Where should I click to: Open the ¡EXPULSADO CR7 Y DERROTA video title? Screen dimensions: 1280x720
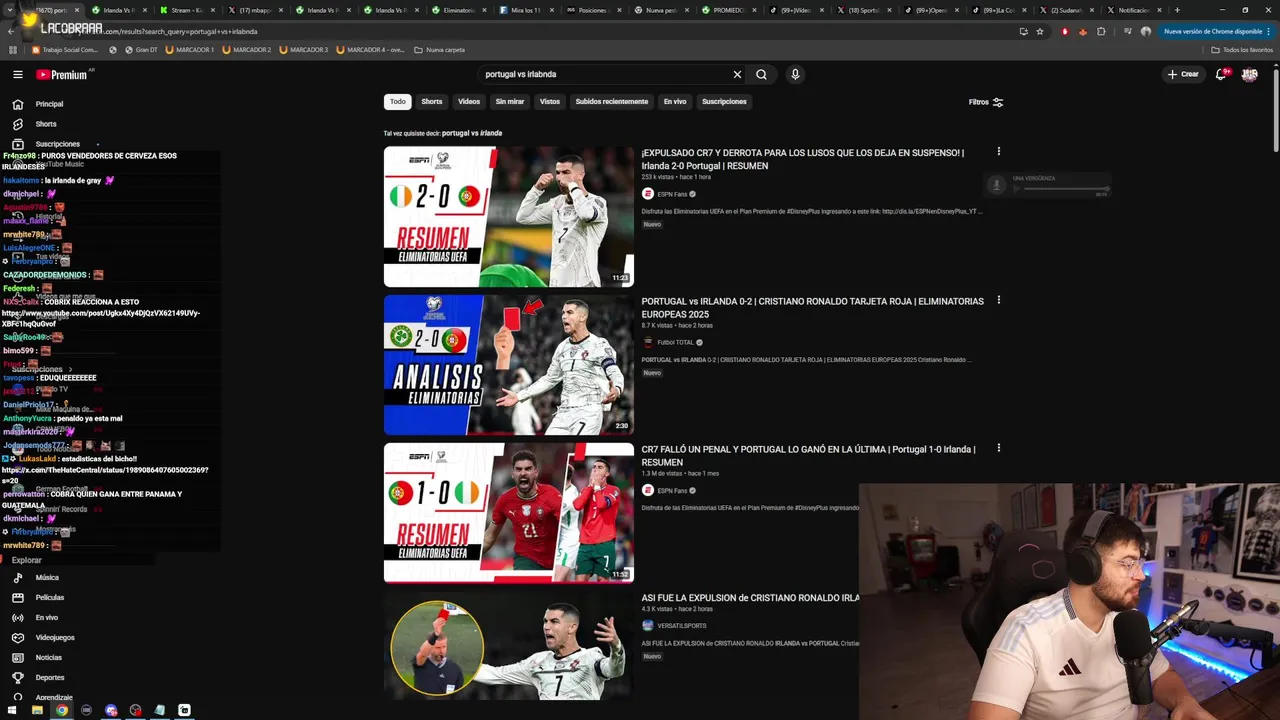[803, 159]
